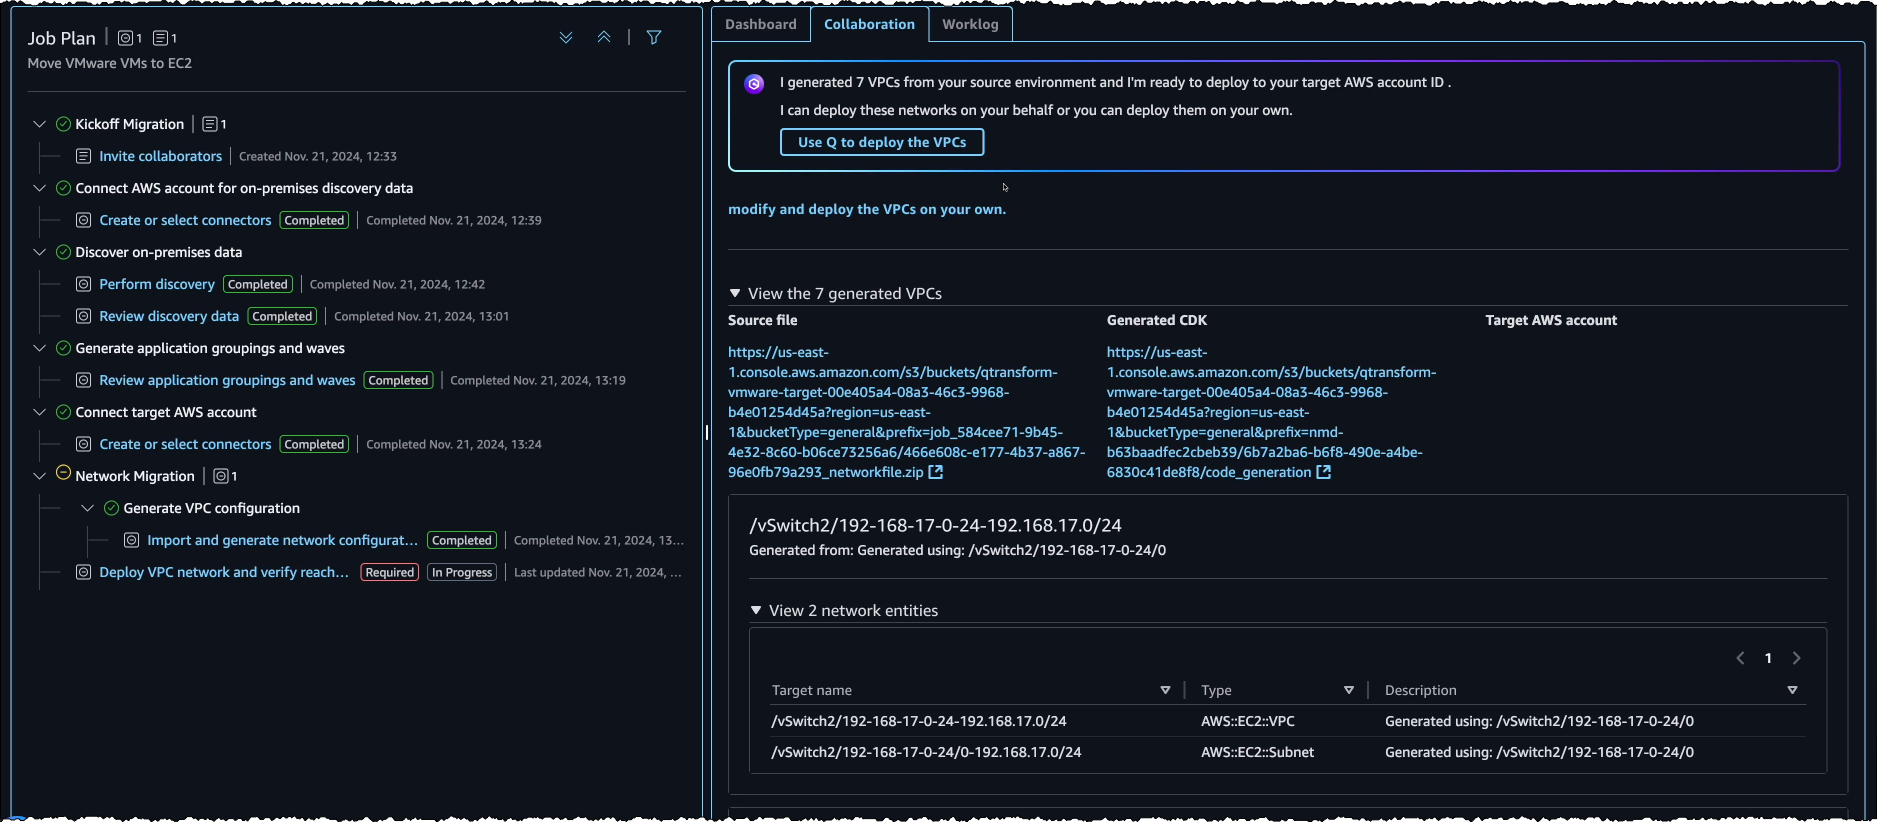
Task: Click the filter icon in Job Plan header
Action: [654, 38]
